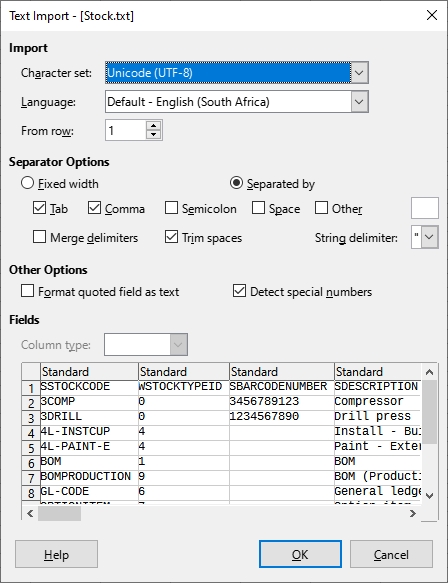Select the second Standard column above WSTOCKTYPEID
This screenshot has height=583, width=448.
pos(184,371)
